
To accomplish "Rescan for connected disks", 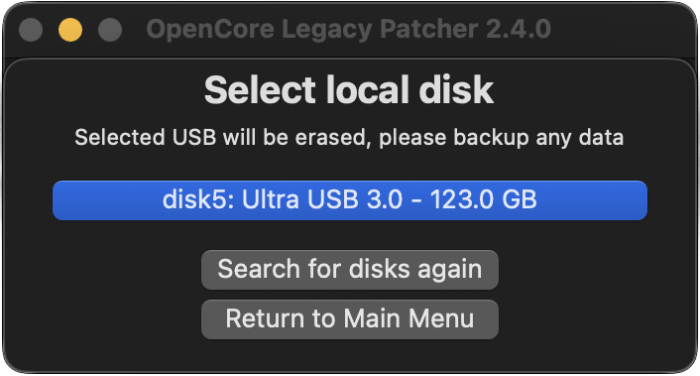I will 350,270.
